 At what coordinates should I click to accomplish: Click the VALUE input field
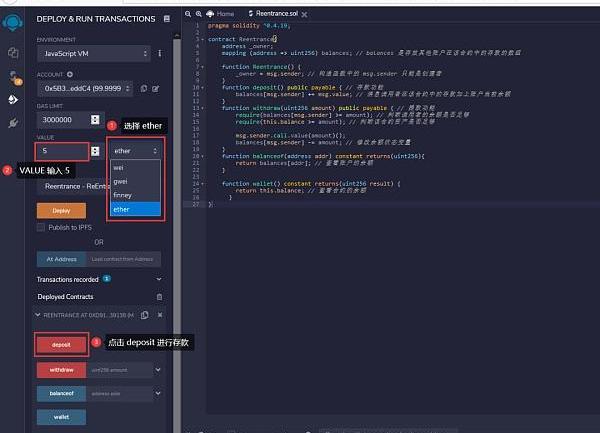61,151
